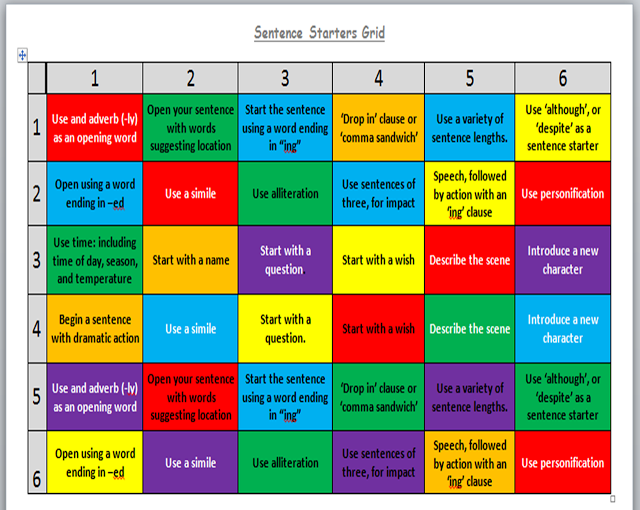Click column header number 6
Image resolution: width=640 pixels, height=510 pixels.
point(563,78)
